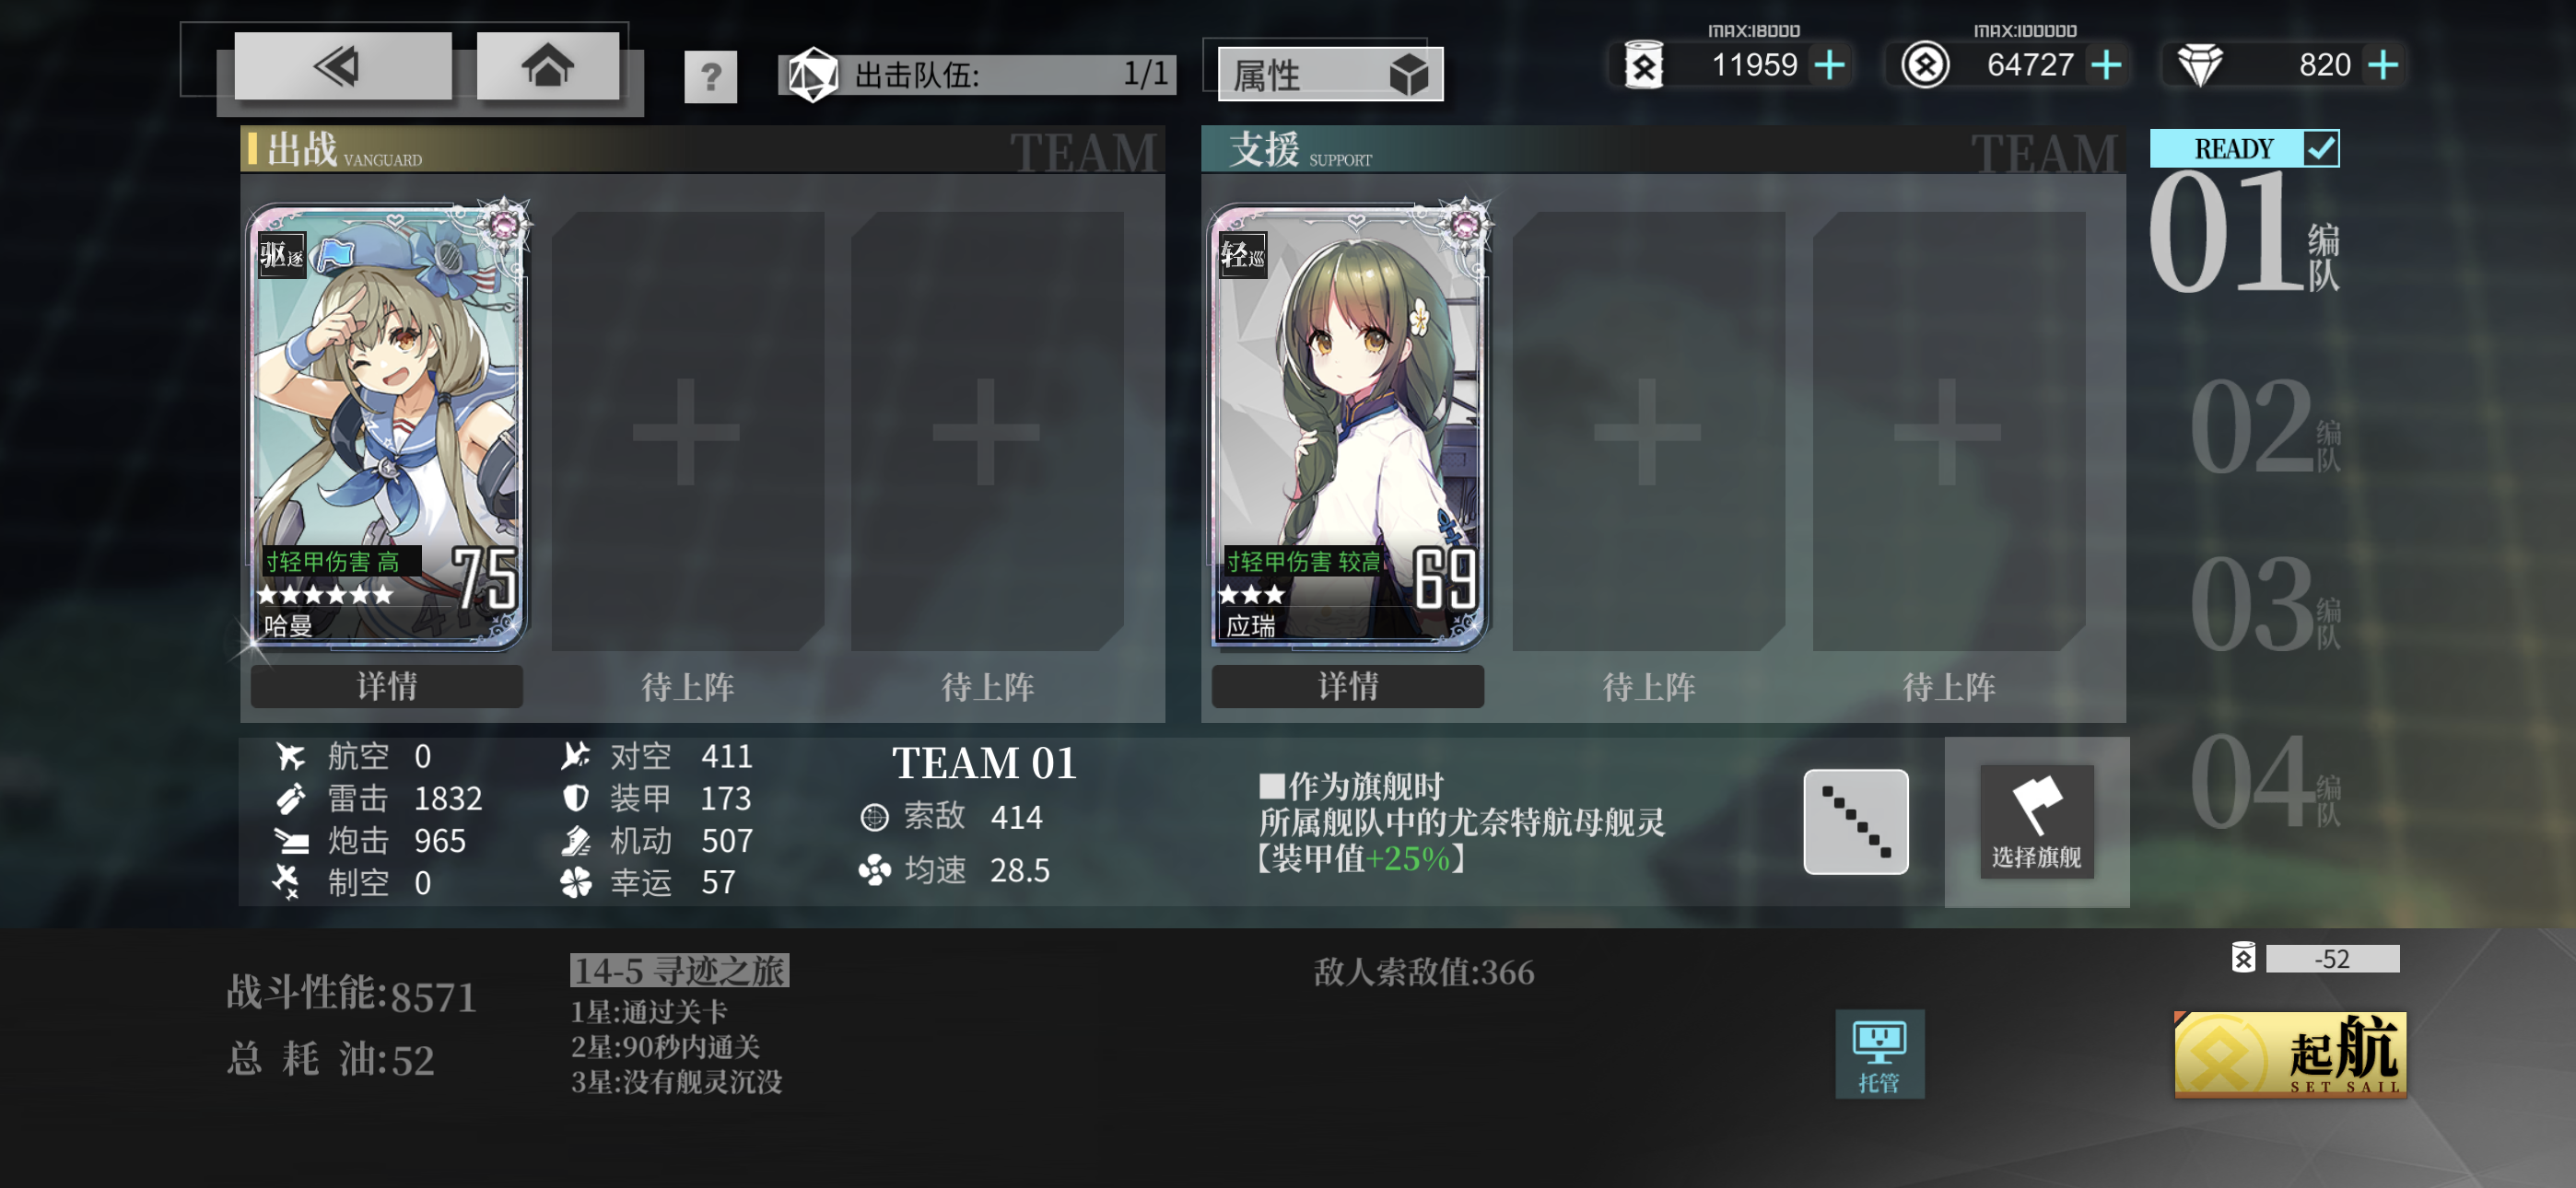Add a ship to third support slot
This screenshot has height=1188, width=2576.
[1948, 431]
